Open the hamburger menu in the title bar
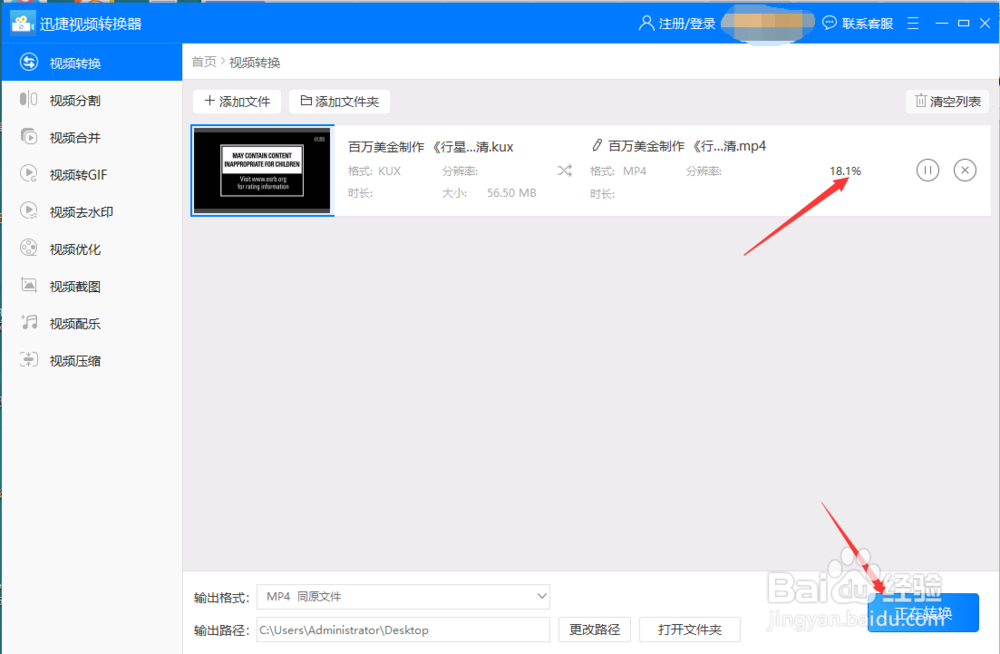 (x=912, y=22)
